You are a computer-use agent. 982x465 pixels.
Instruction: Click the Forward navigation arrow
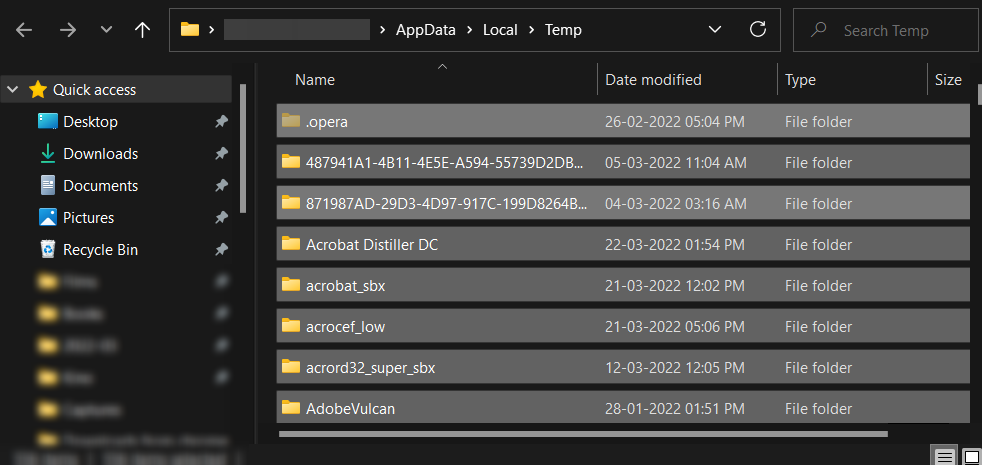pyautogui.click(x=68, y=30)
